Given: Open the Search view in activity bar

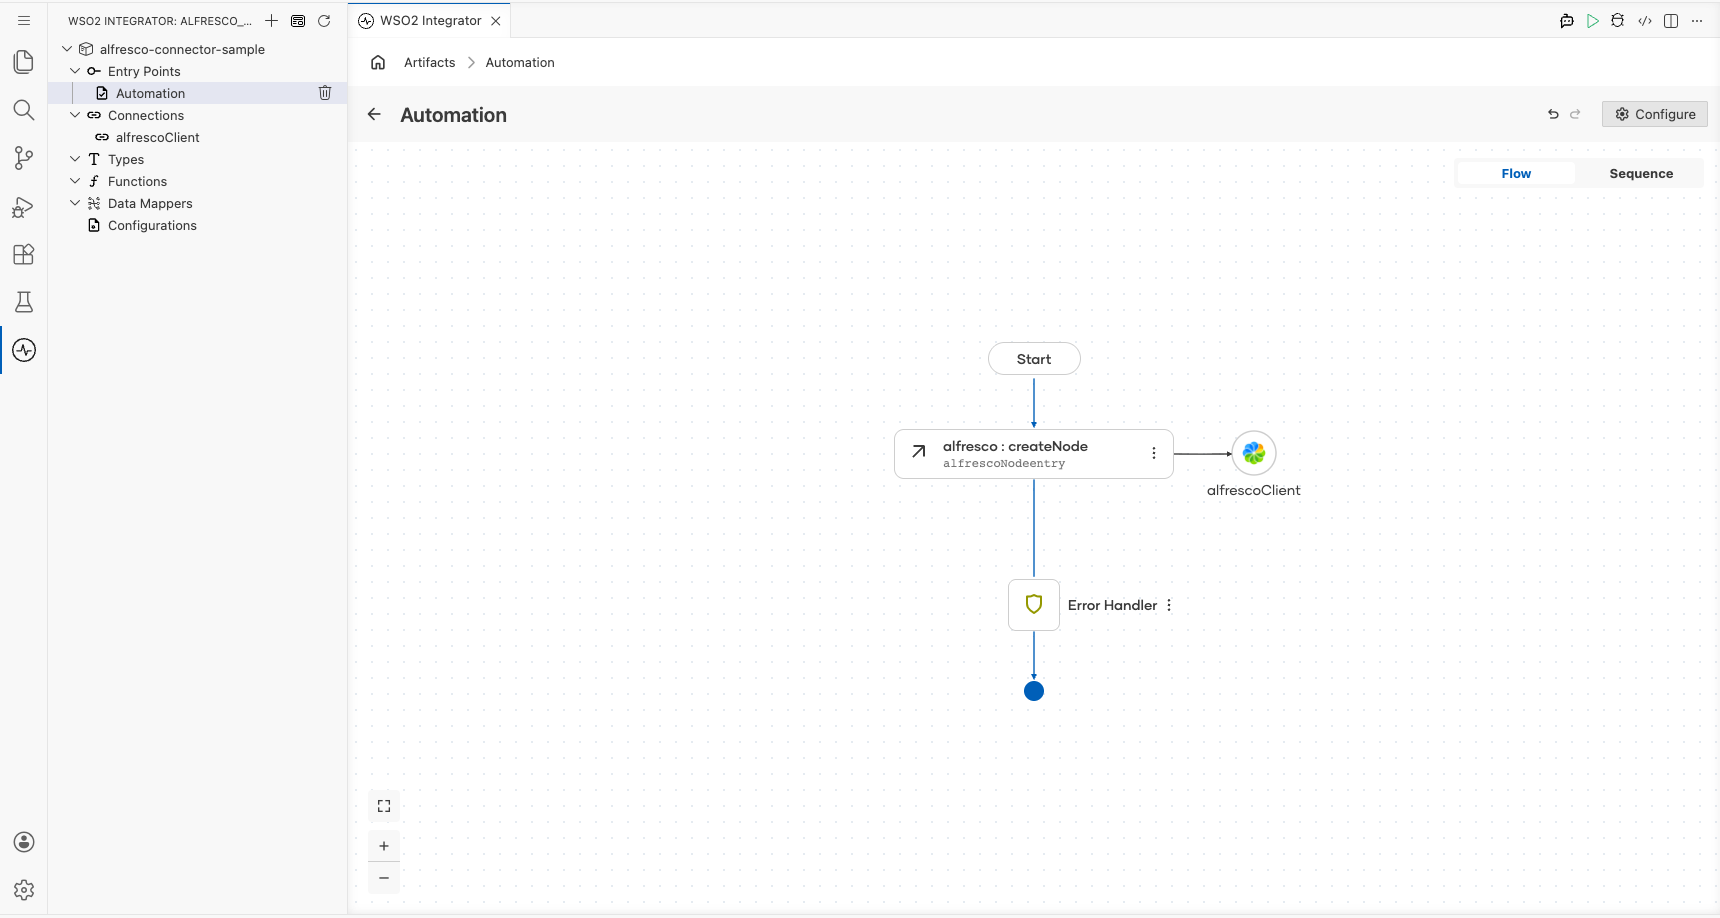Looking at the screenshot, I should coord(24,110).
